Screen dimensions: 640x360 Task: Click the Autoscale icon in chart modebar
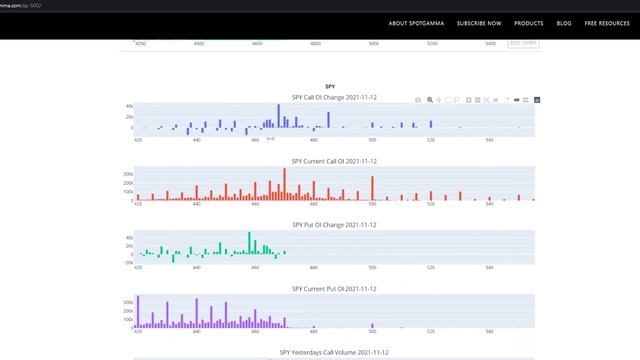(x=486, y=100)
